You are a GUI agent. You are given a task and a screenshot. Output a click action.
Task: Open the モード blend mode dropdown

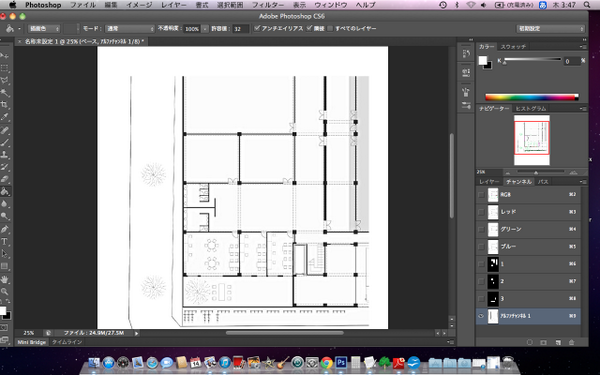tap(130, 29)
